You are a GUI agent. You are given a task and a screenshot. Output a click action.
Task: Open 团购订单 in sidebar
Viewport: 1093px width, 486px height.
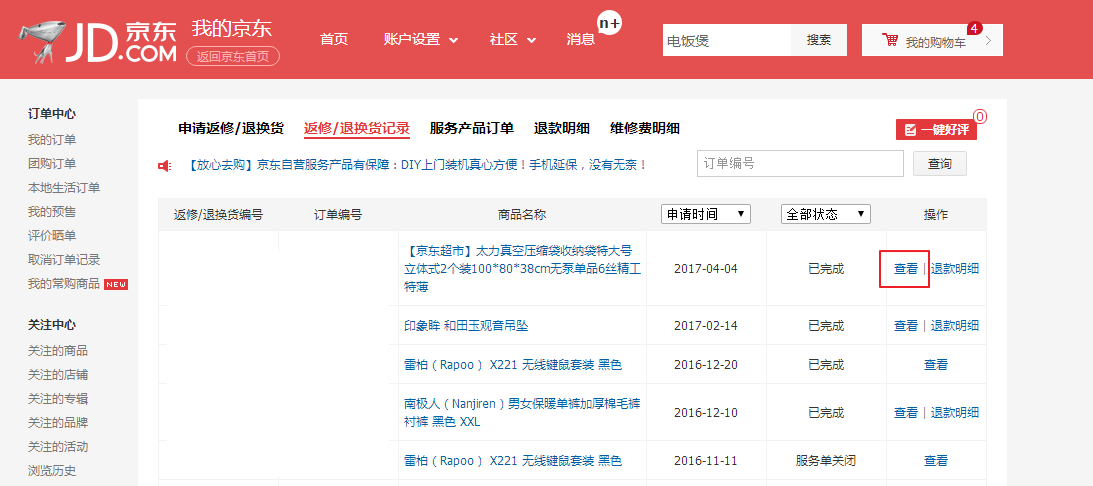tap(52, 164)
